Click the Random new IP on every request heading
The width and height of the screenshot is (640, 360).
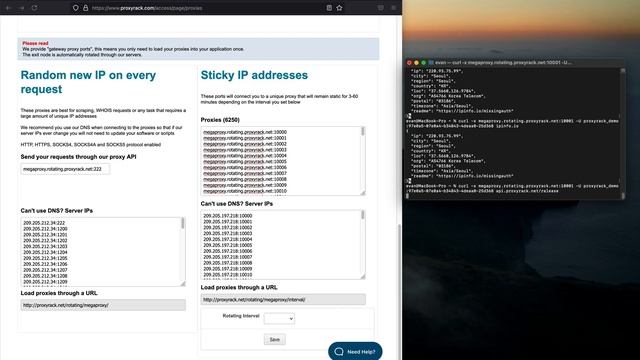coord(88,82)
